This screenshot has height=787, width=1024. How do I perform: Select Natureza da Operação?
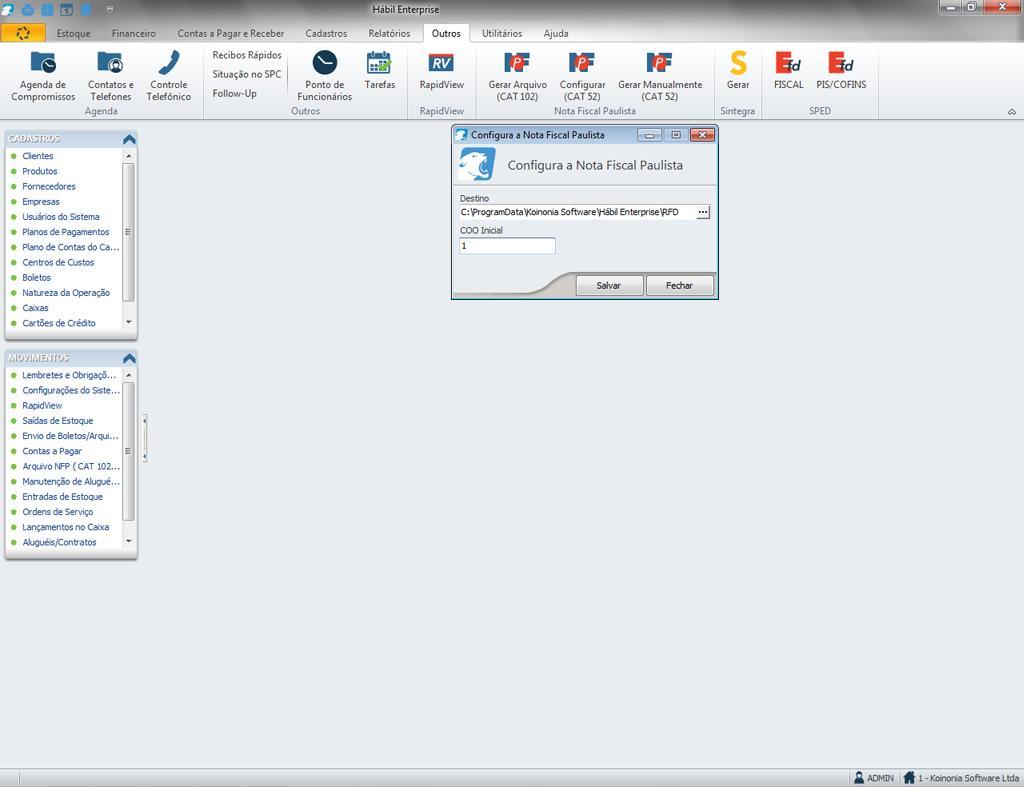[66, 293]
